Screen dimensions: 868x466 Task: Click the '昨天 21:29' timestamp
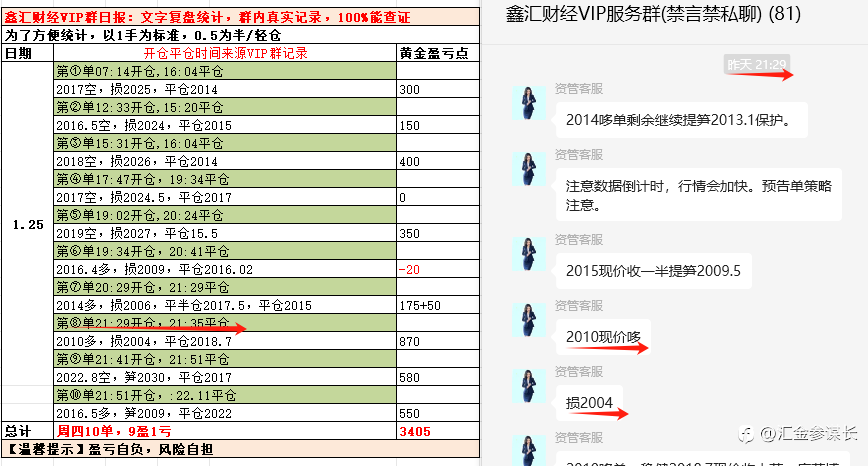(x=756, y=65)
